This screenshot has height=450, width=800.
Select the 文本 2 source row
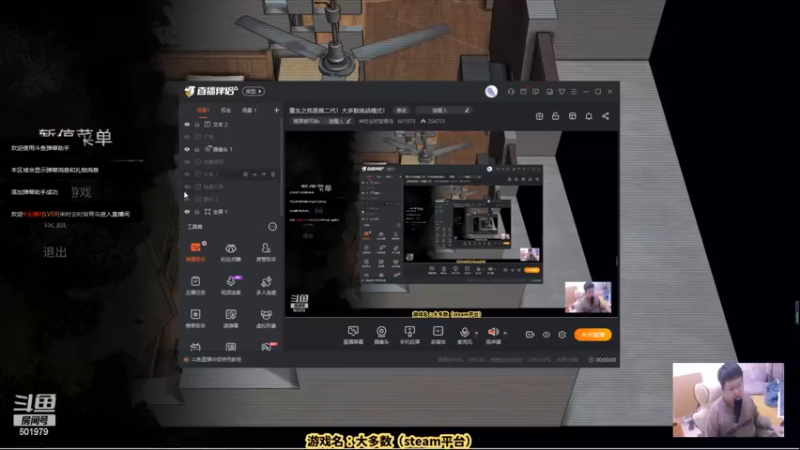coord(231,124)
